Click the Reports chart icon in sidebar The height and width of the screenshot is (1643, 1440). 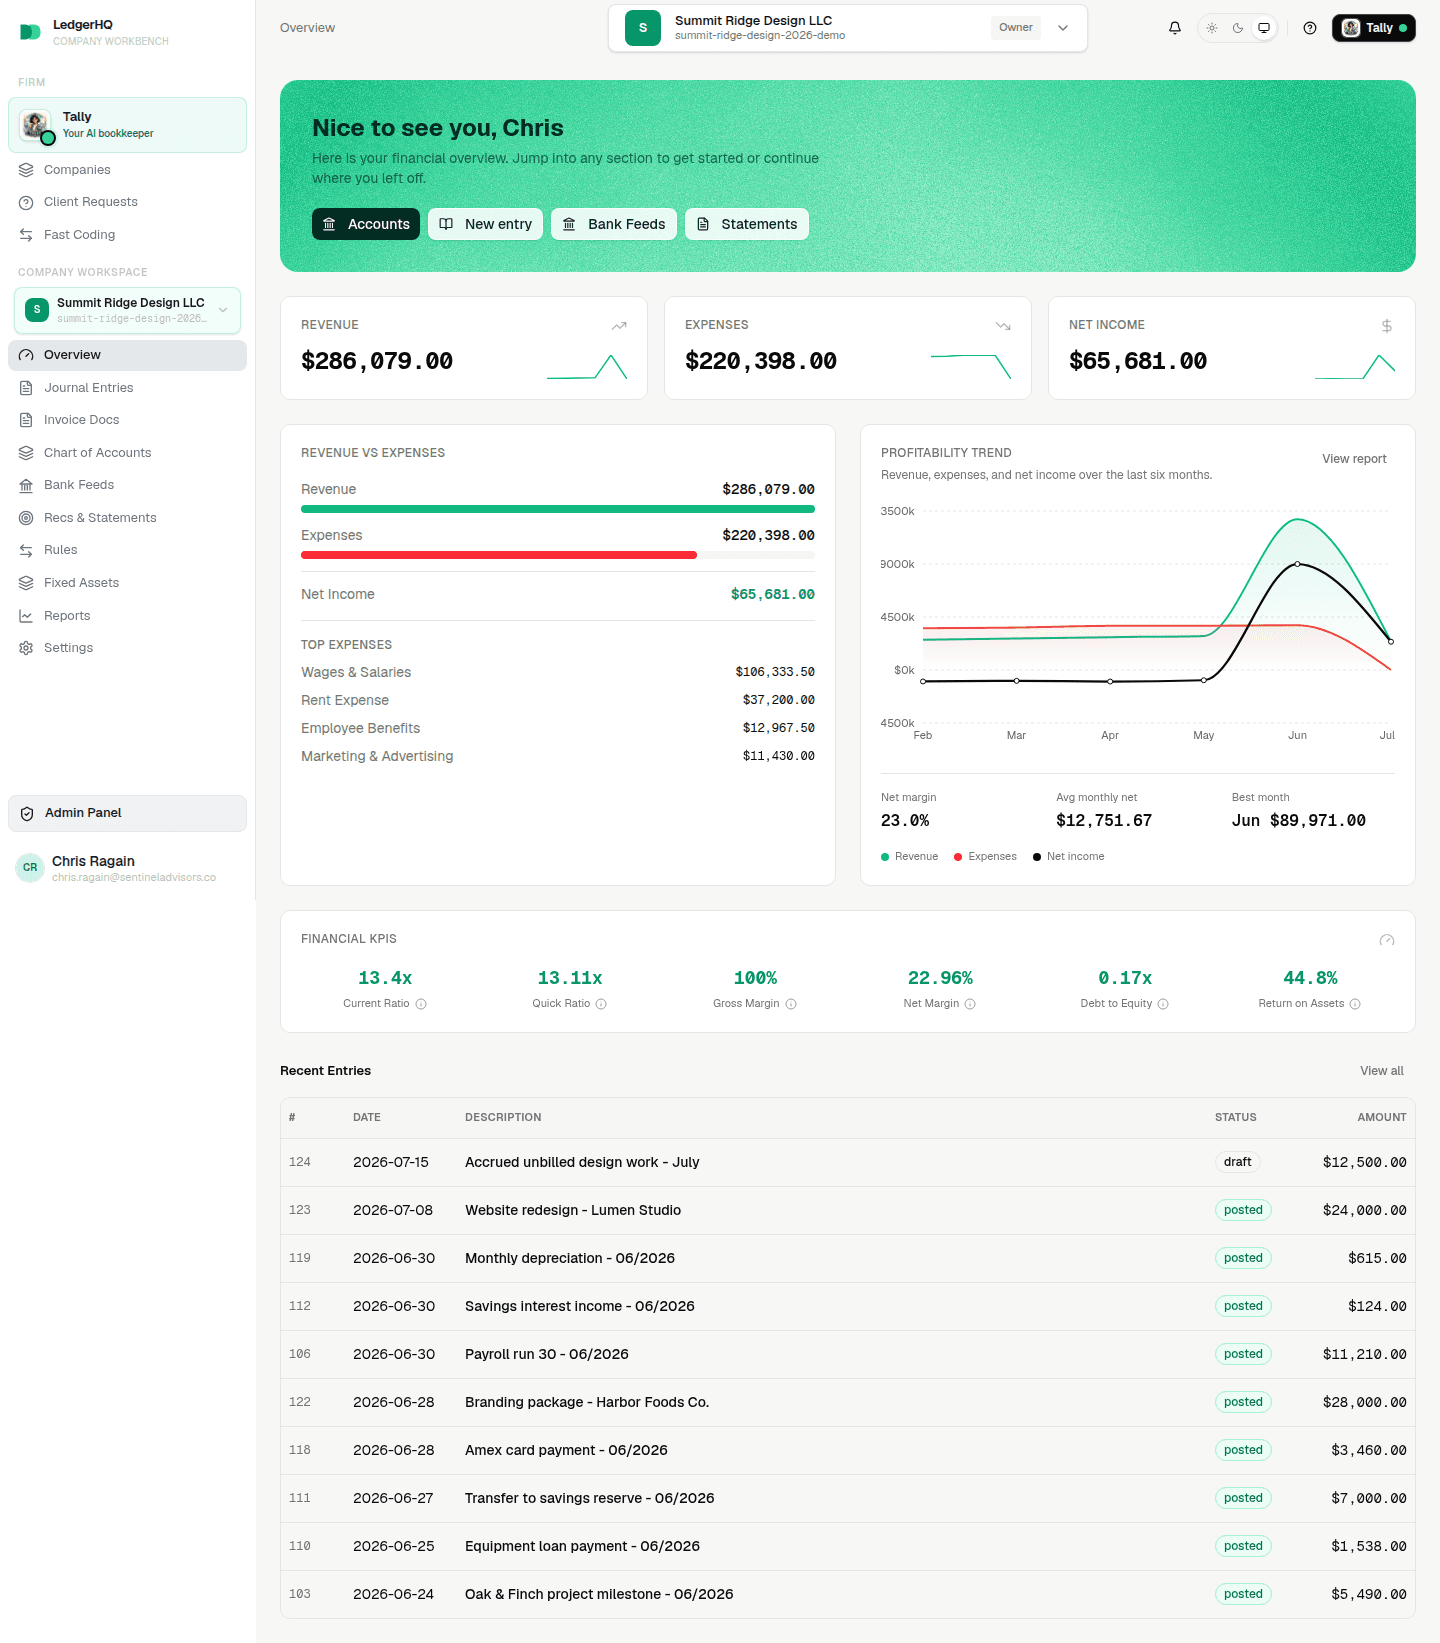click(26, 616)
